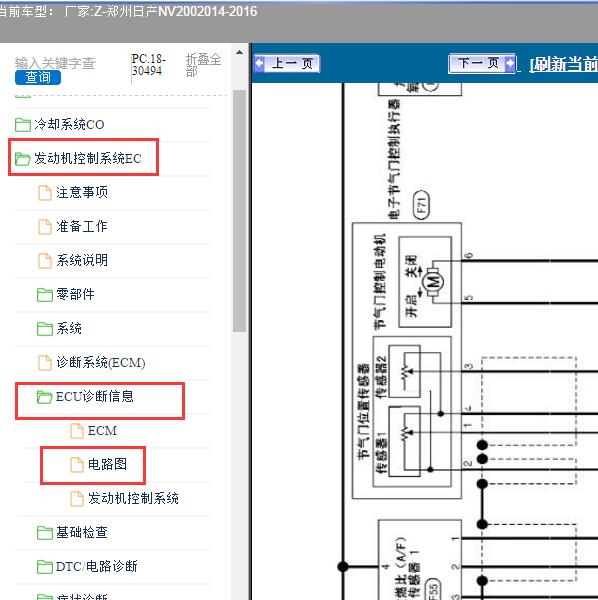Expand the DTC/电路诊断 folder
The height and width of the screenshot is (600, 598).
point(96,567)
